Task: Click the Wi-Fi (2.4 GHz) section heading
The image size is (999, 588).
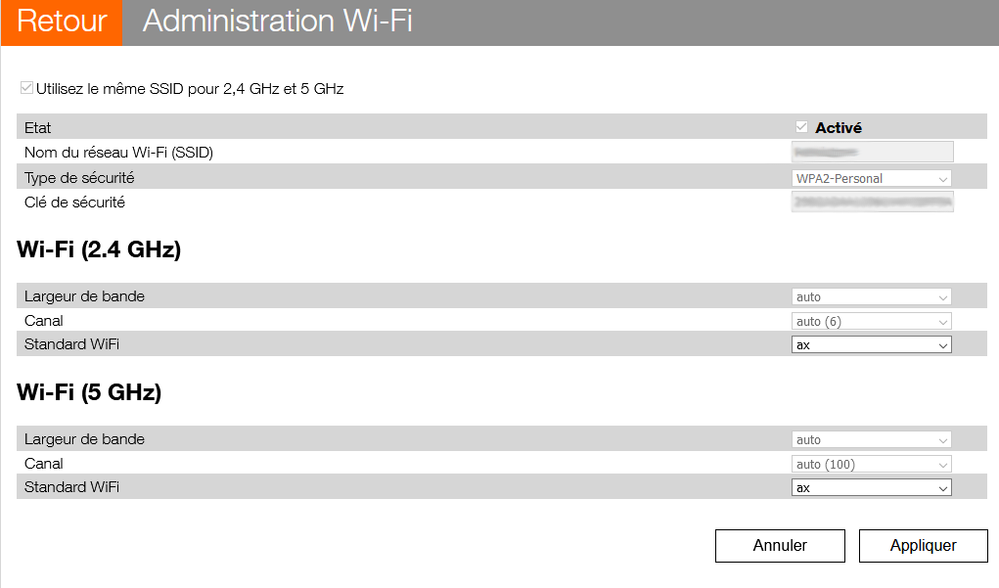Action: (100, 250)
